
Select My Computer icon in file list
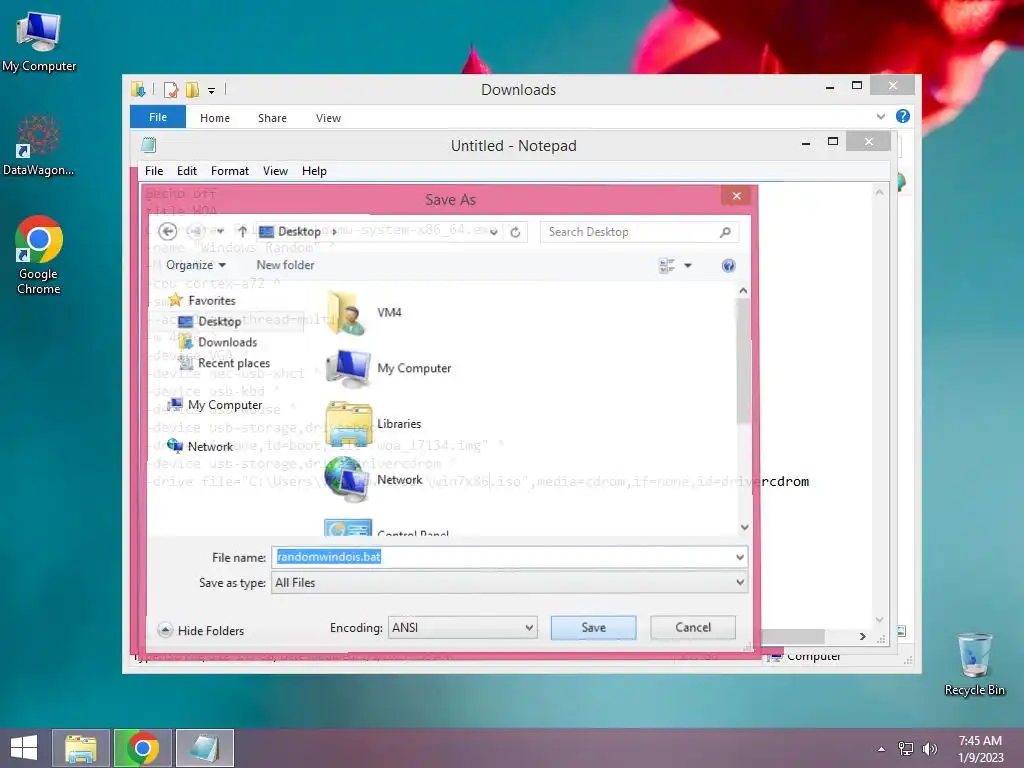pos(347,368)
